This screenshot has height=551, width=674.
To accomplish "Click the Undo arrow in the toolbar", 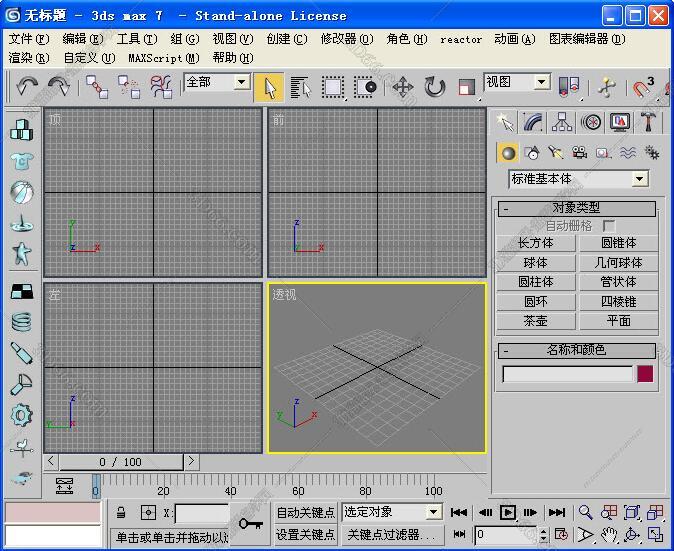I will tap(27, 87).
